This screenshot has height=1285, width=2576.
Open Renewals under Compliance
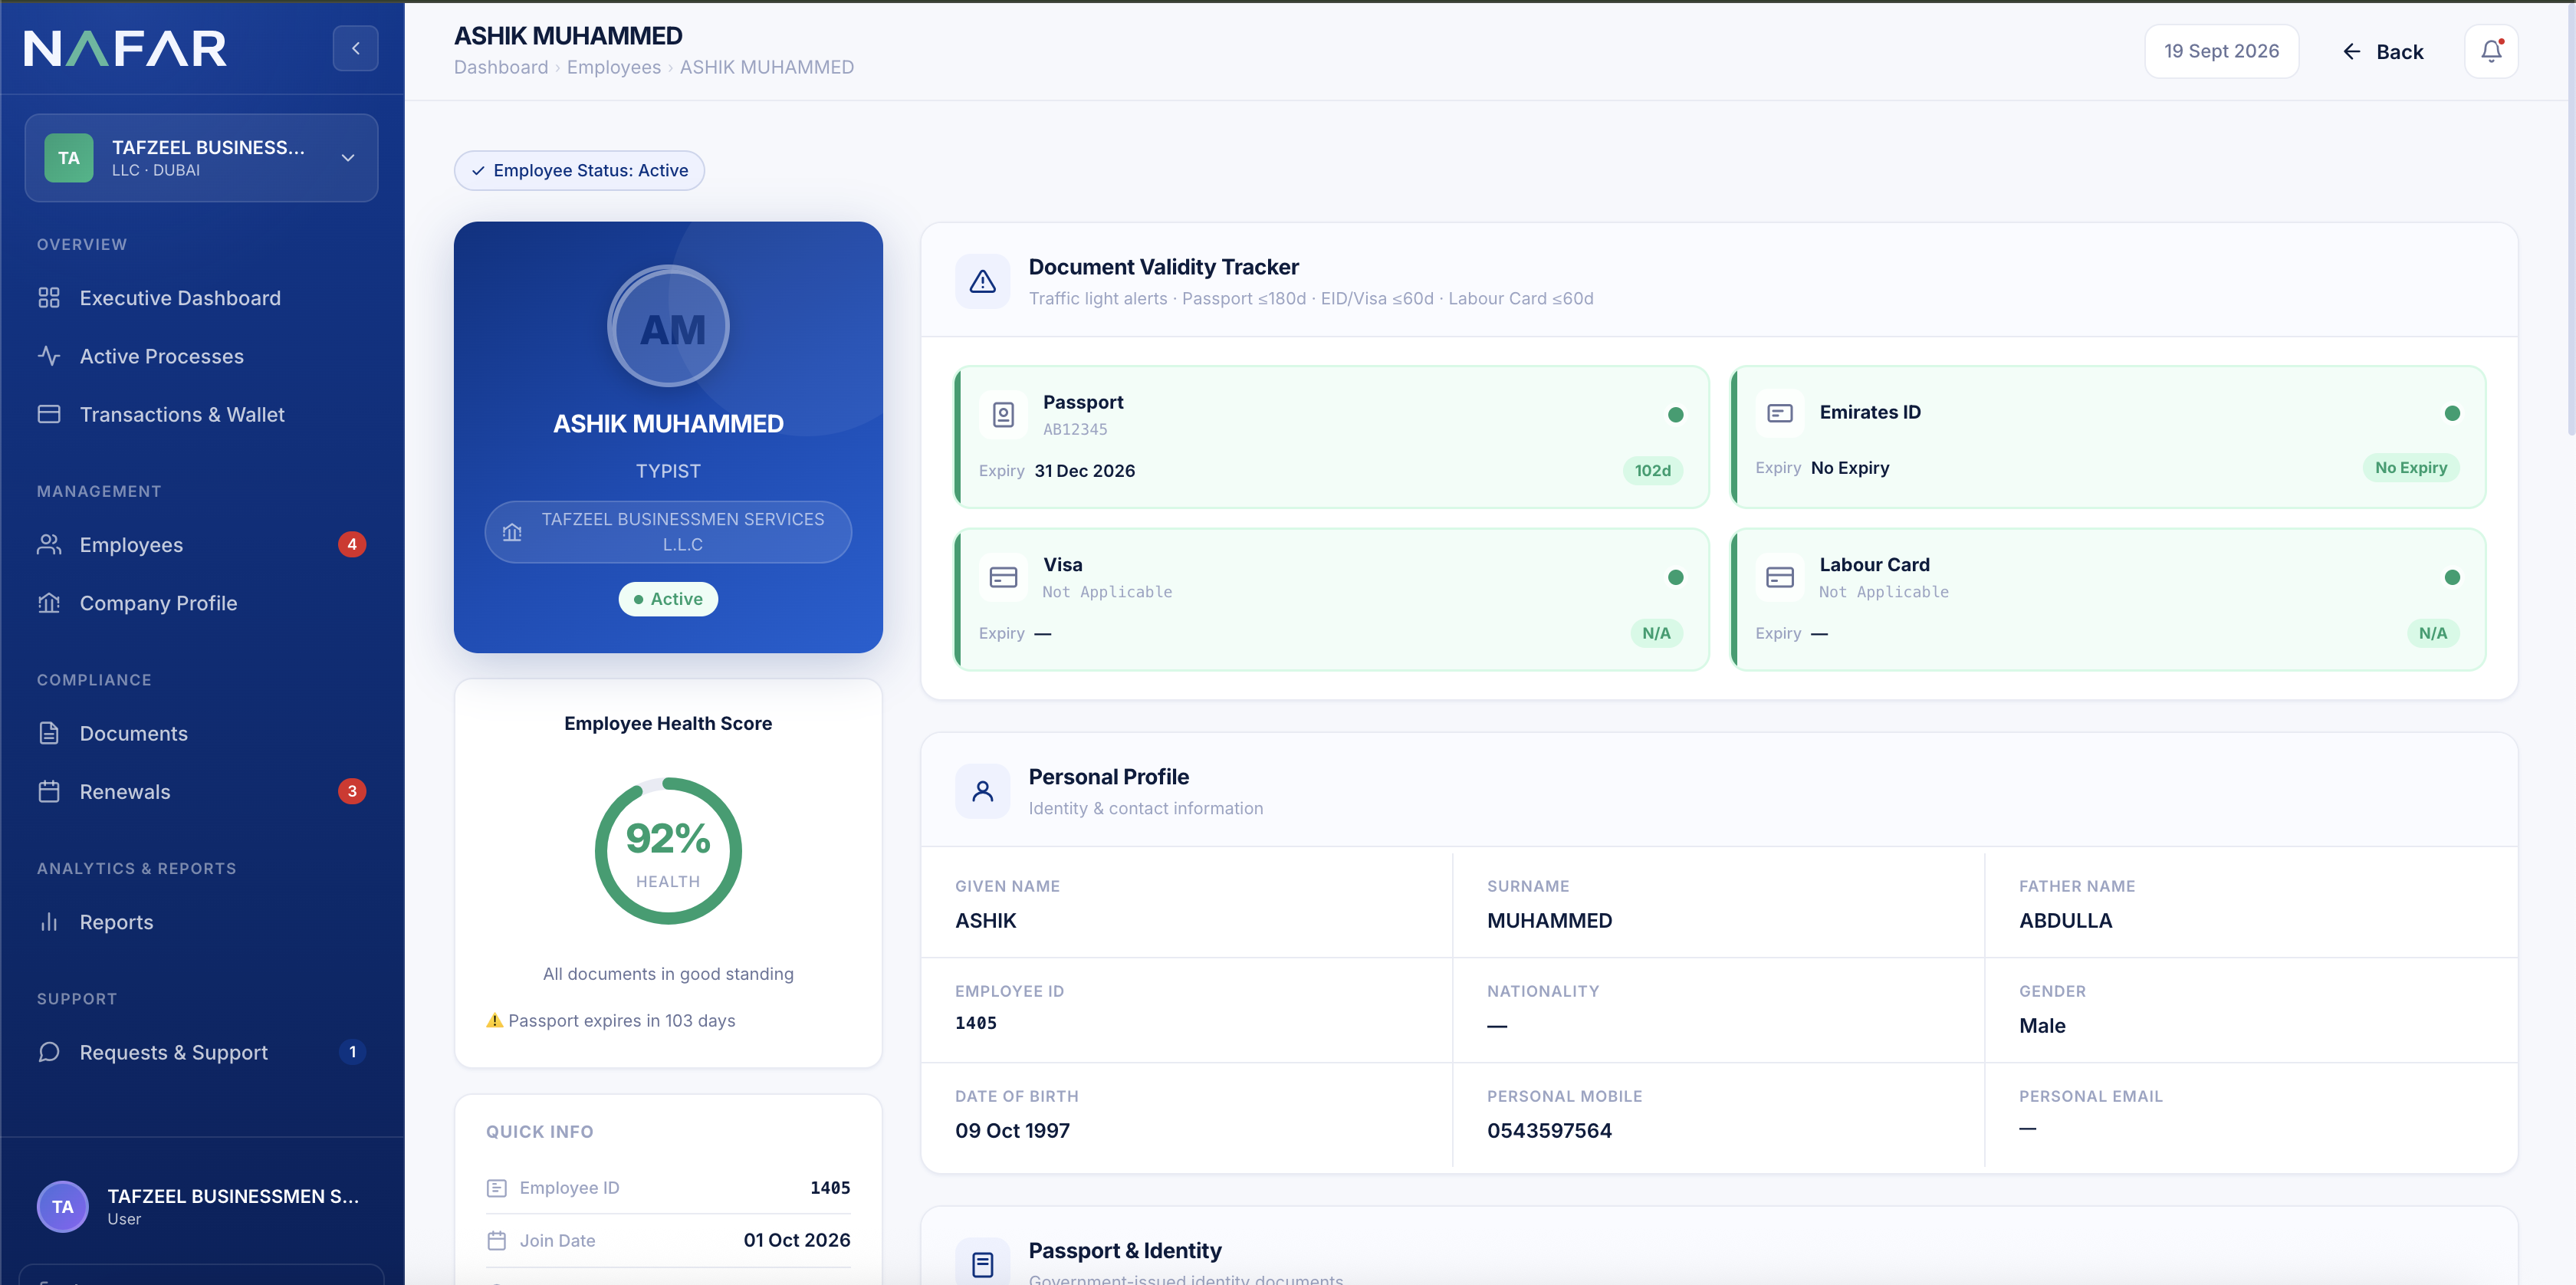(201, 791)
